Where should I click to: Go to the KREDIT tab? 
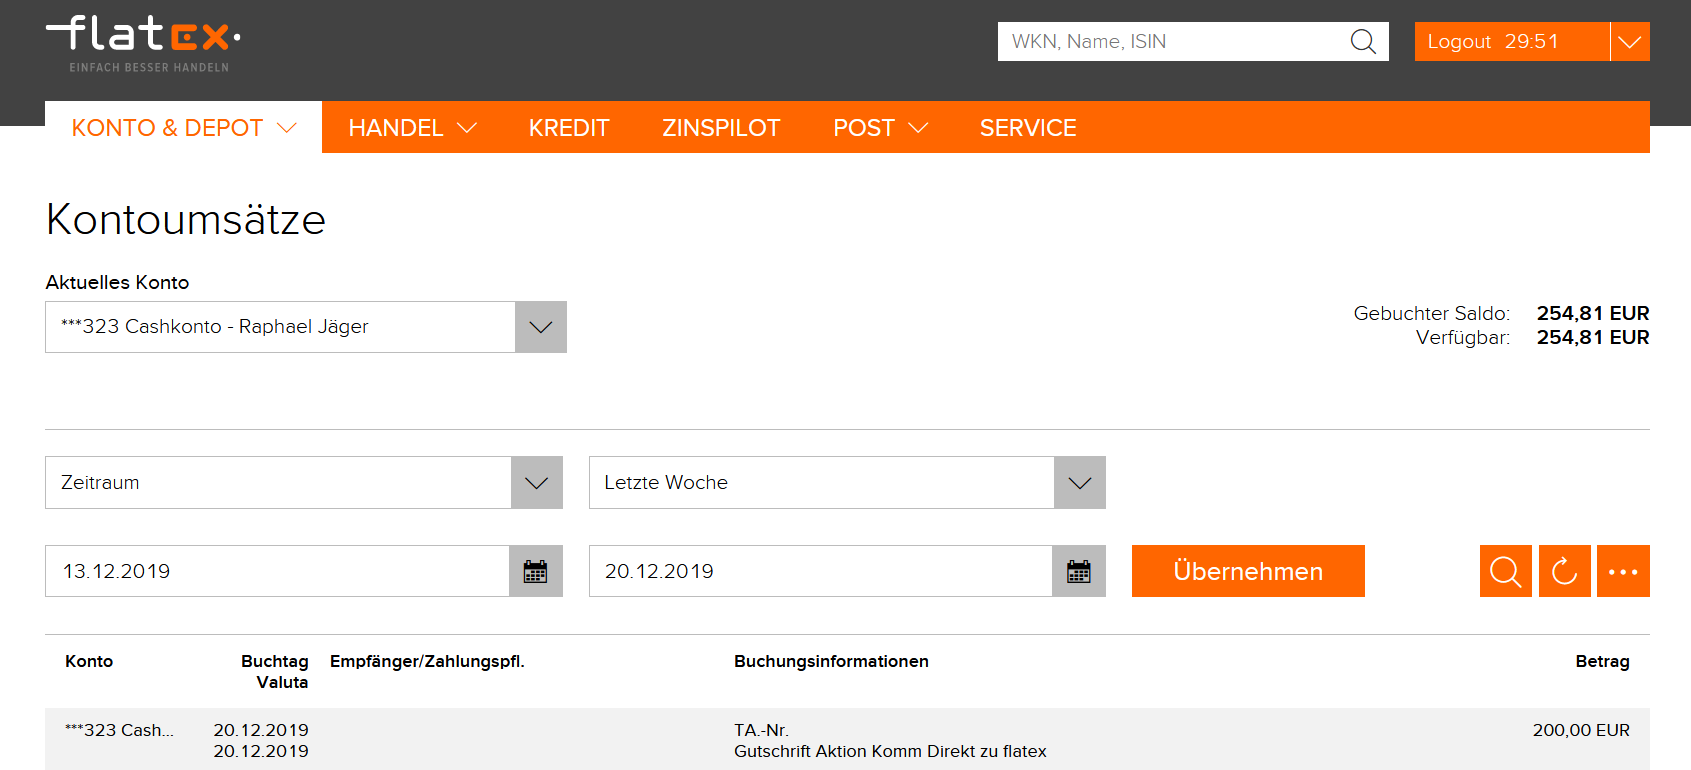click(x=568, y=128)
